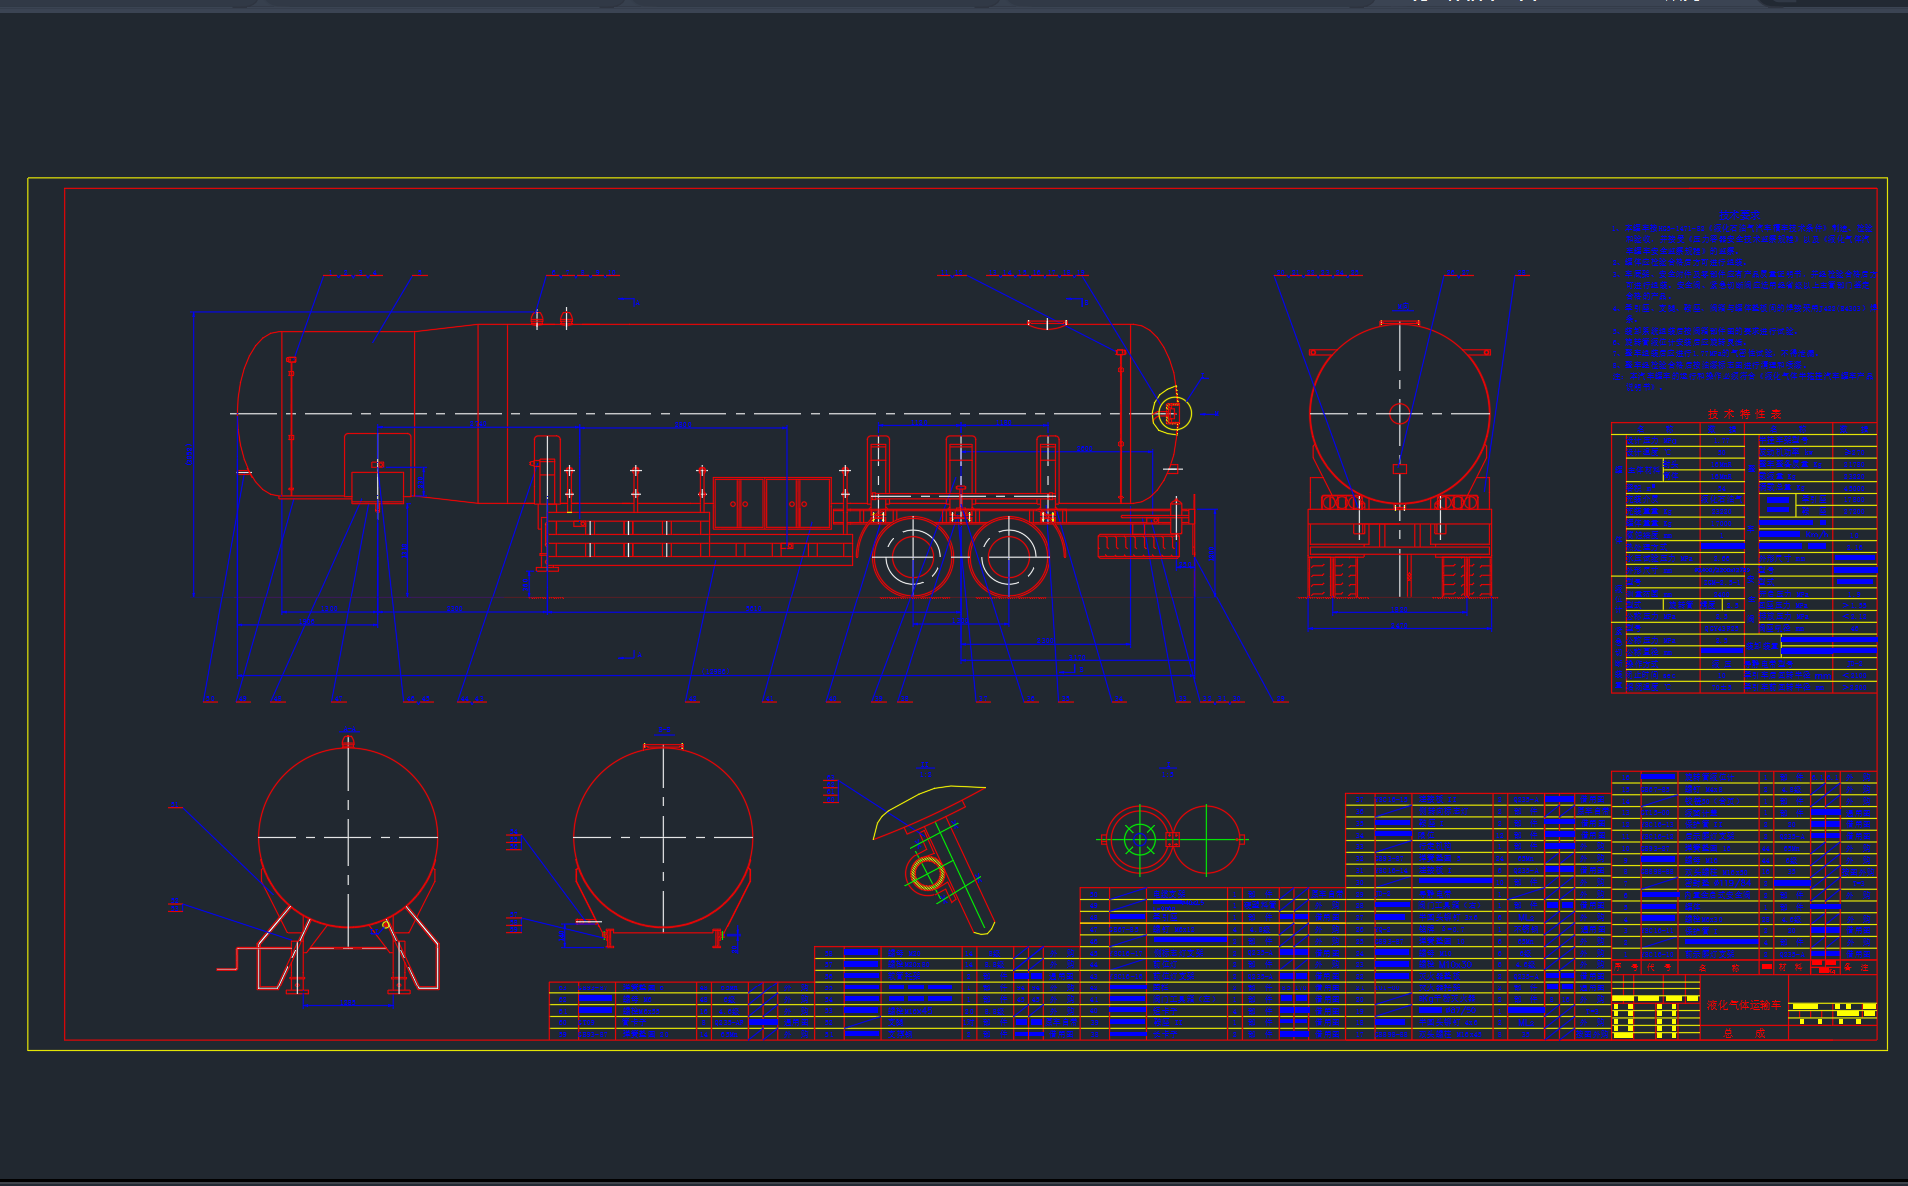1908x1186 pixels.
Task: Select the yellow hatched pipe ring in the detail
Action: click(x=927, y=873)
